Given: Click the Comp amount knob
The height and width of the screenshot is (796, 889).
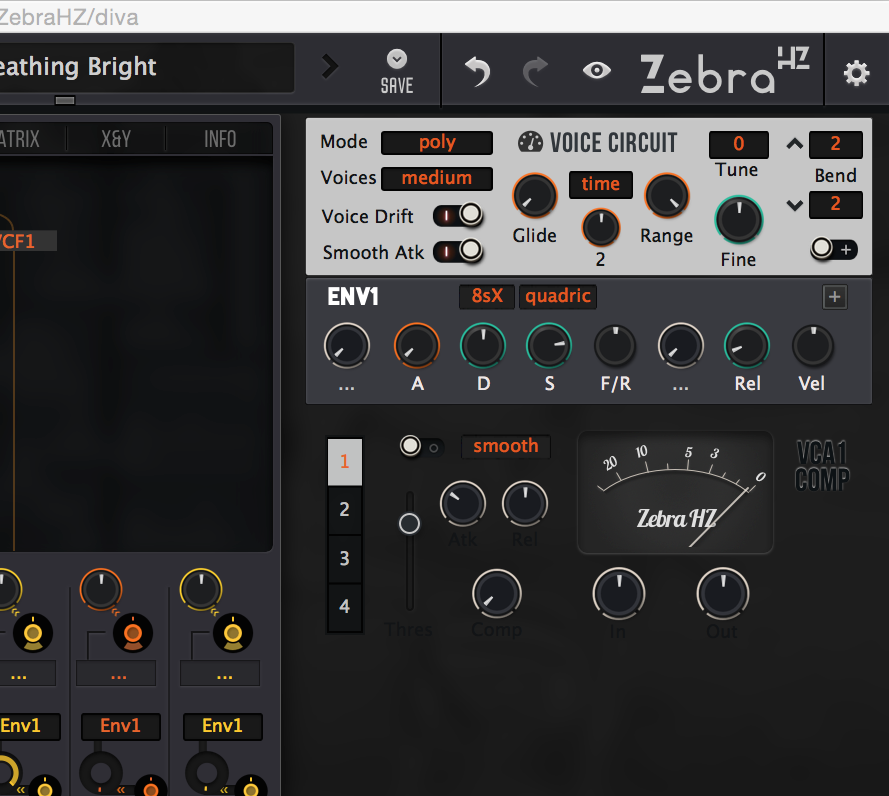Looking at the screenshot, I should click(497, 595).
